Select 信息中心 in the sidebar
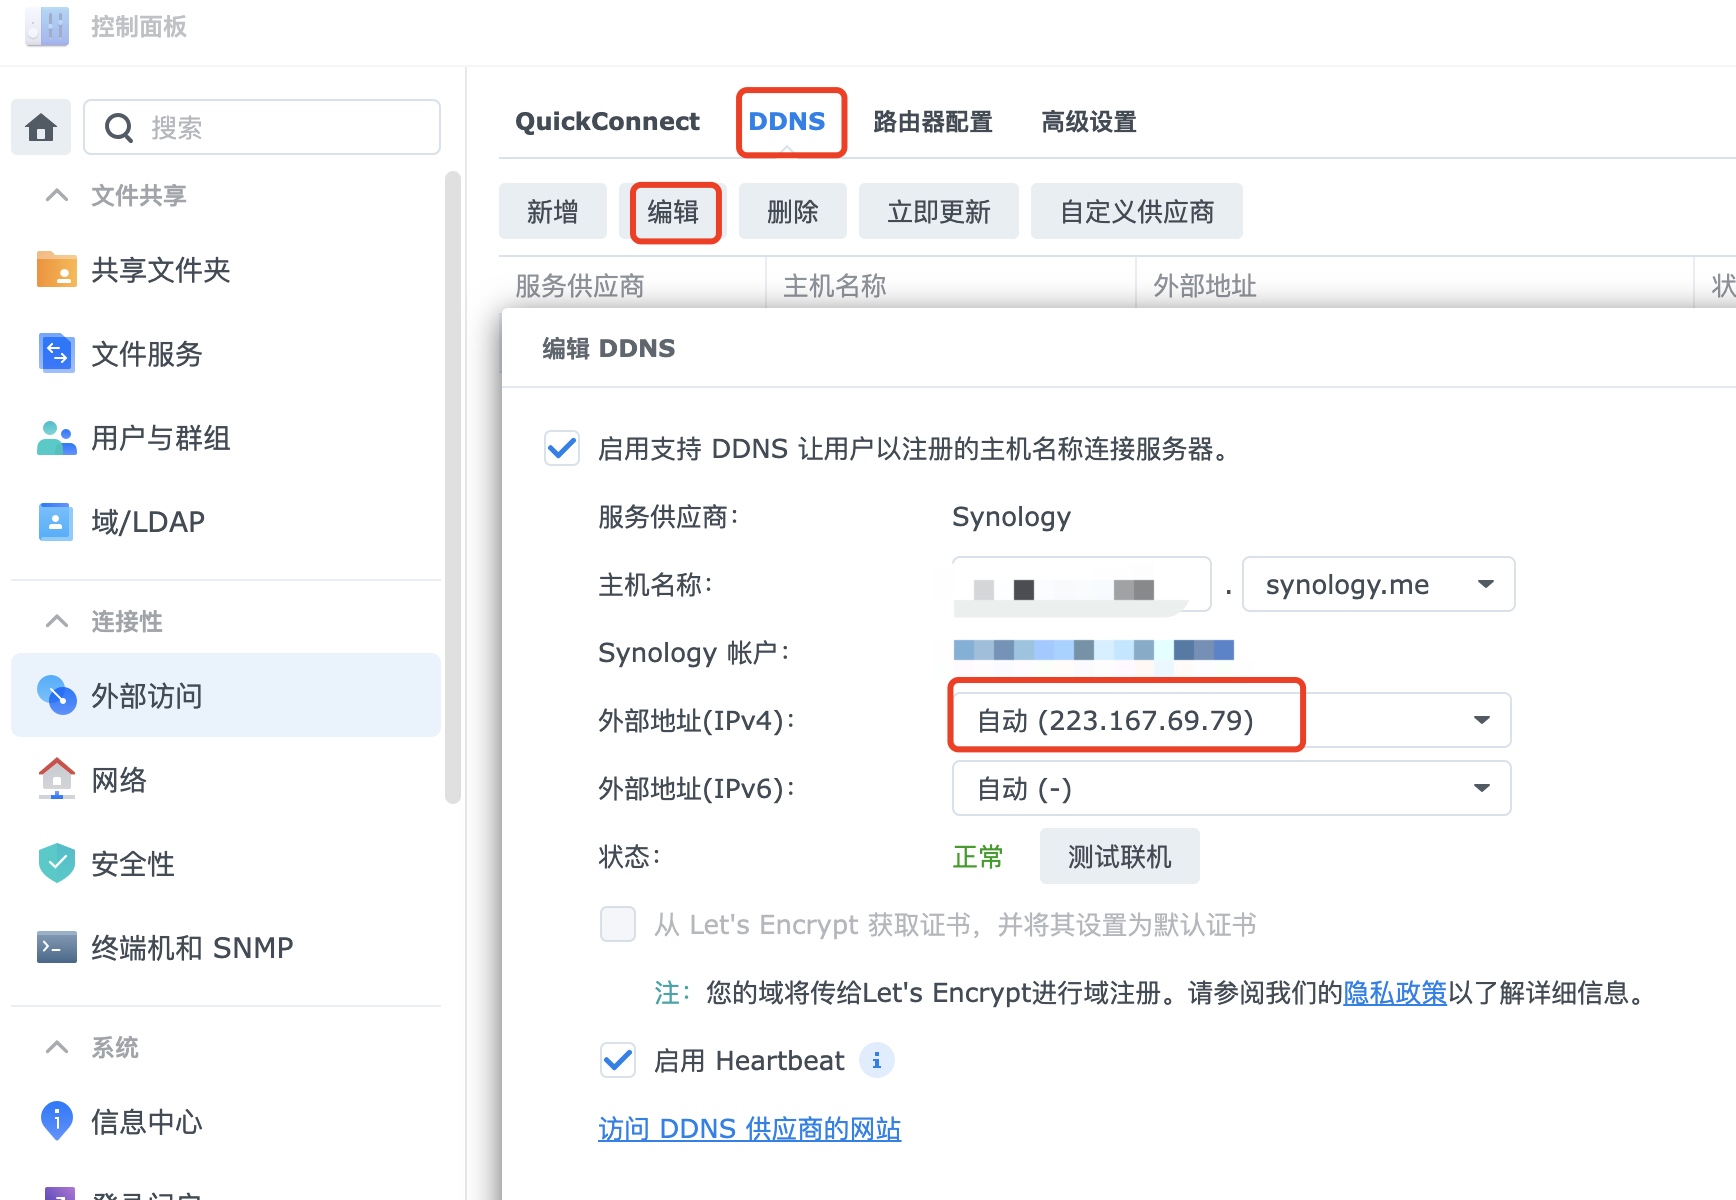Screen dimensions: 1736x1200 (226, 1121)
